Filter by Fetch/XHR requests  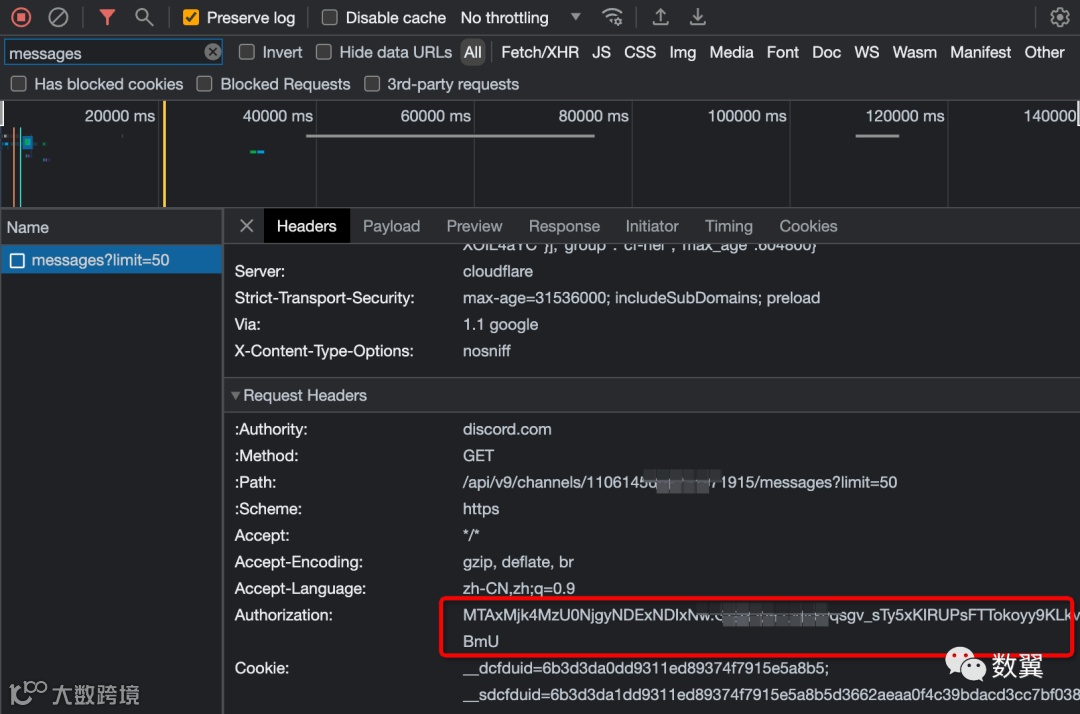coord(539,52)
